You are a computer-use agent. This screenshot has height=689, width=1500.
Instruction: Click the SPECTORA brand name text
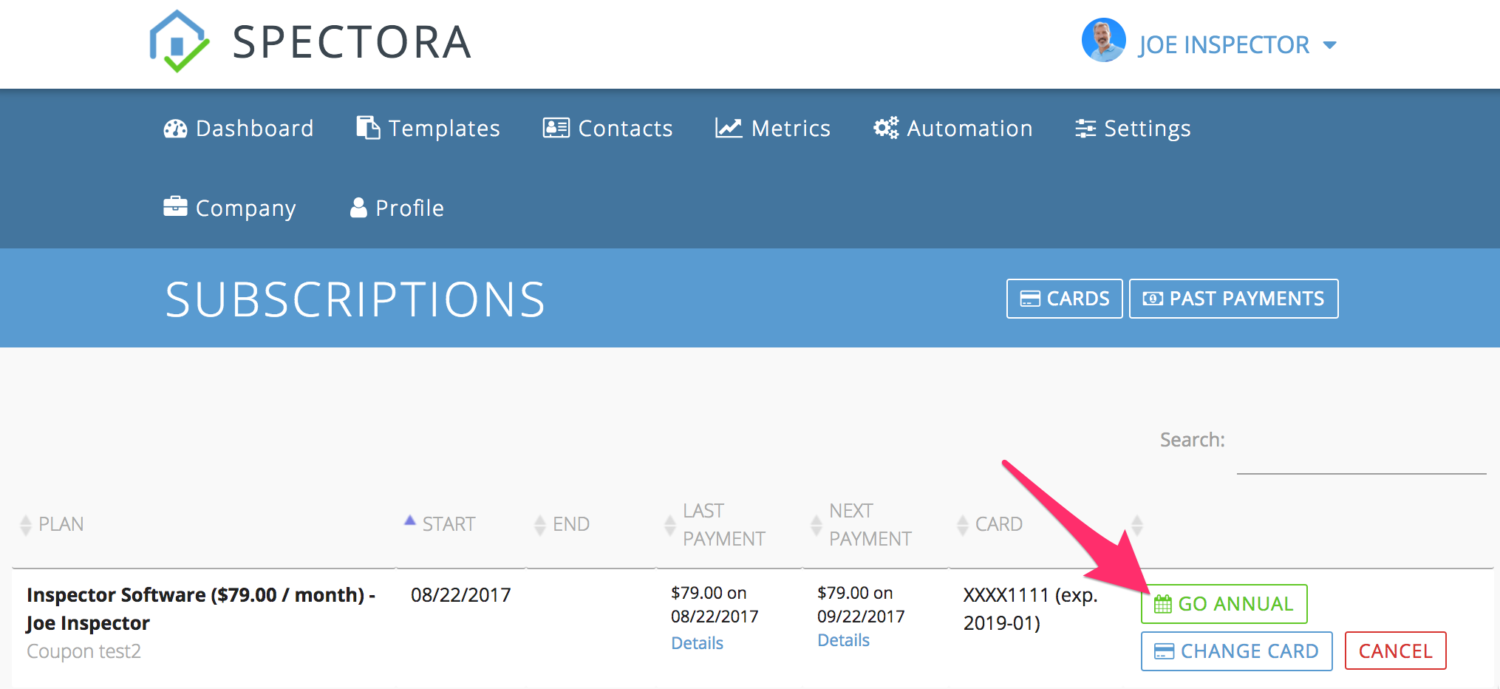click(x=351, y=42)
